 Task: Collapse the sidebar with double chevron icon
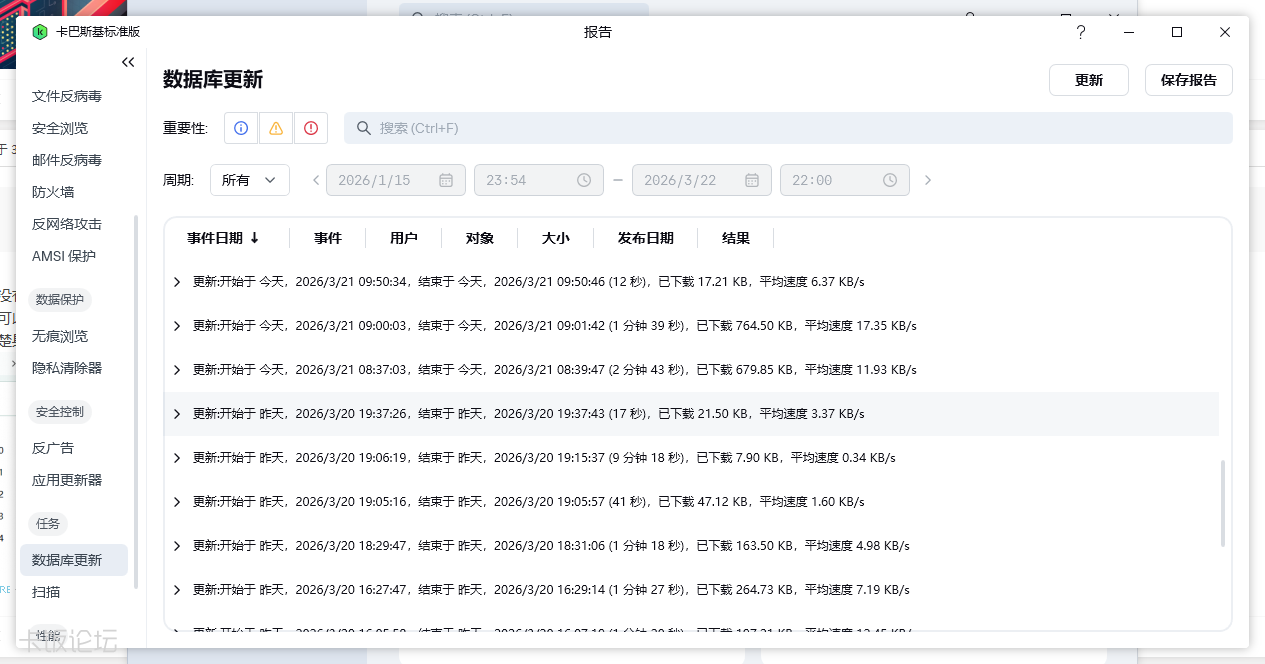tap(128, 62)
